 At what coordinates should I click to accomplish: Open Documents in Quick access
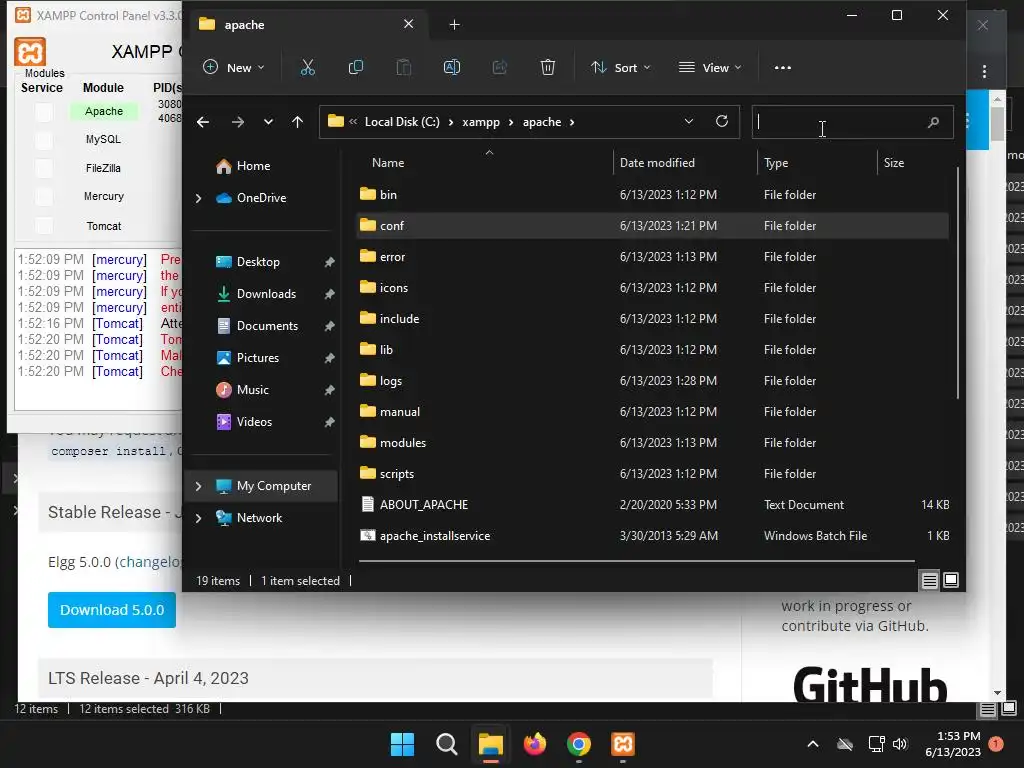pyautogui.click(x=267, y=326)
